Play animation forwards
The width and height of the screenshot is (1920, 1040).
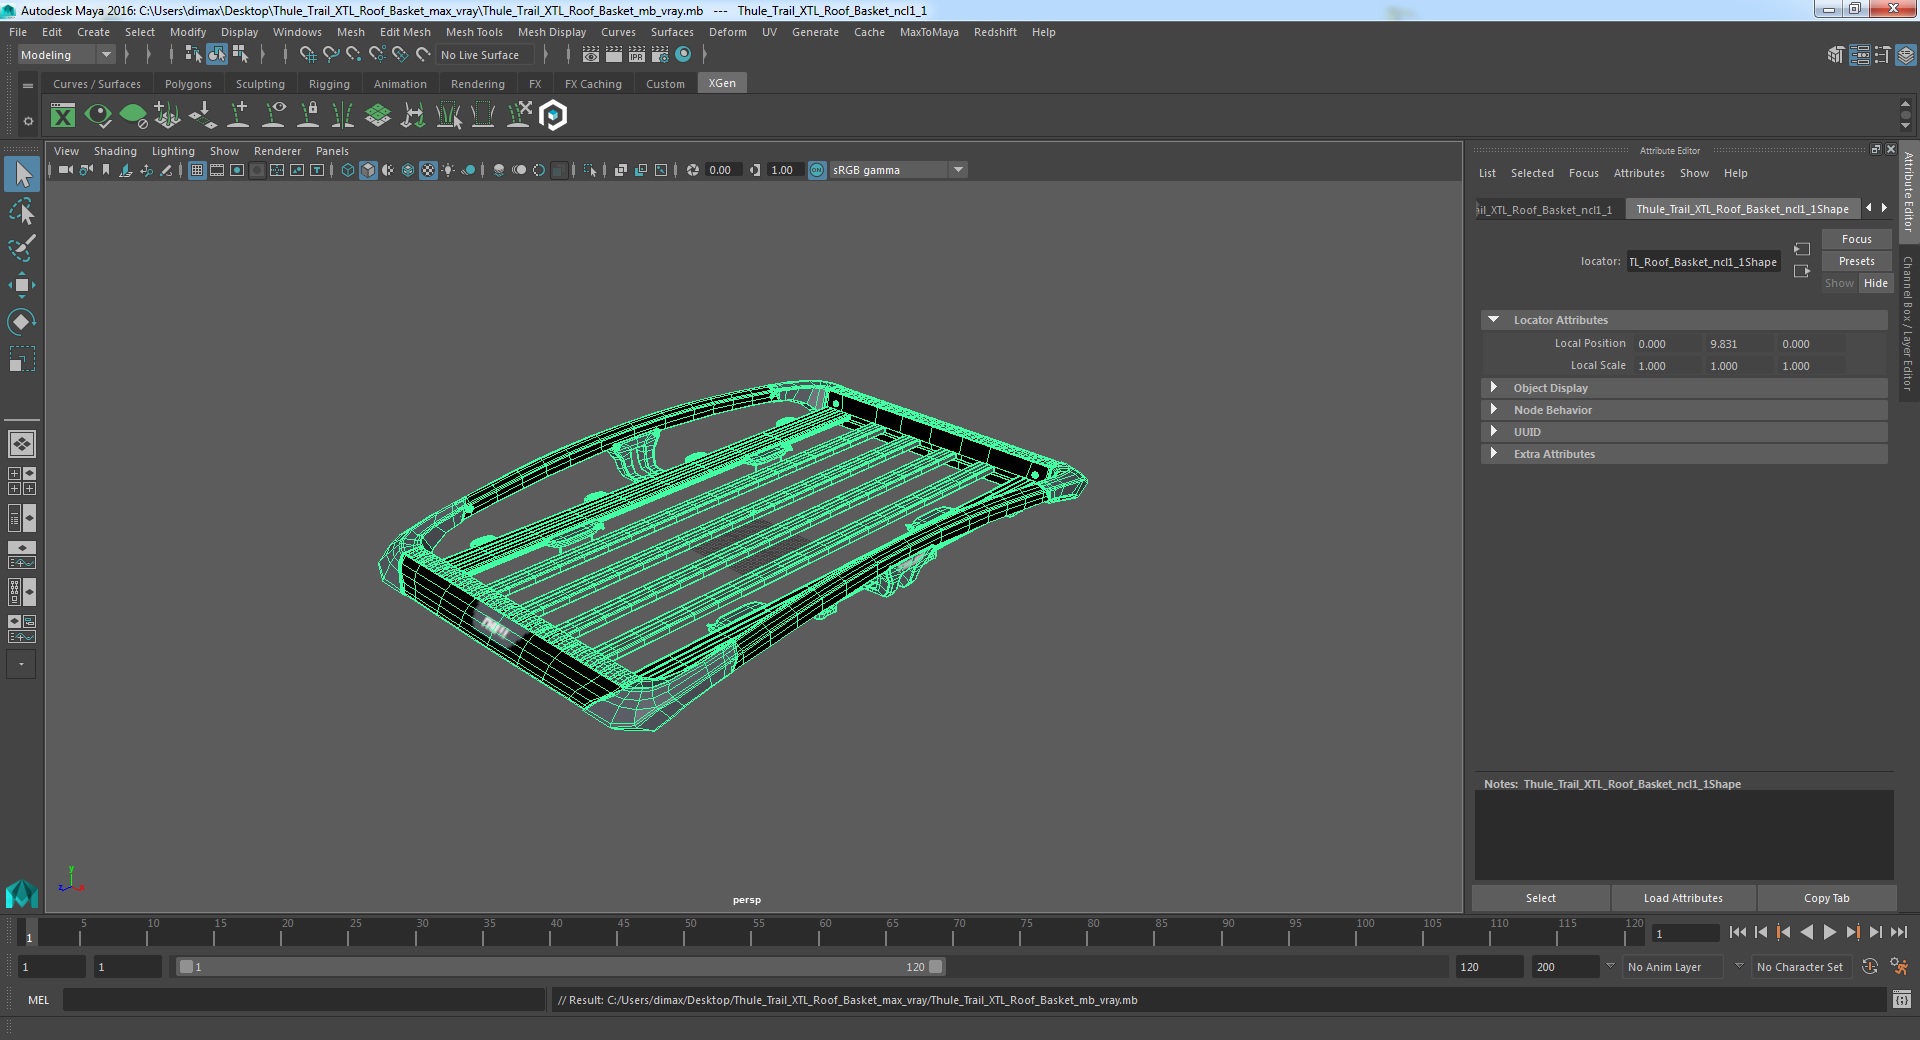1829,932
